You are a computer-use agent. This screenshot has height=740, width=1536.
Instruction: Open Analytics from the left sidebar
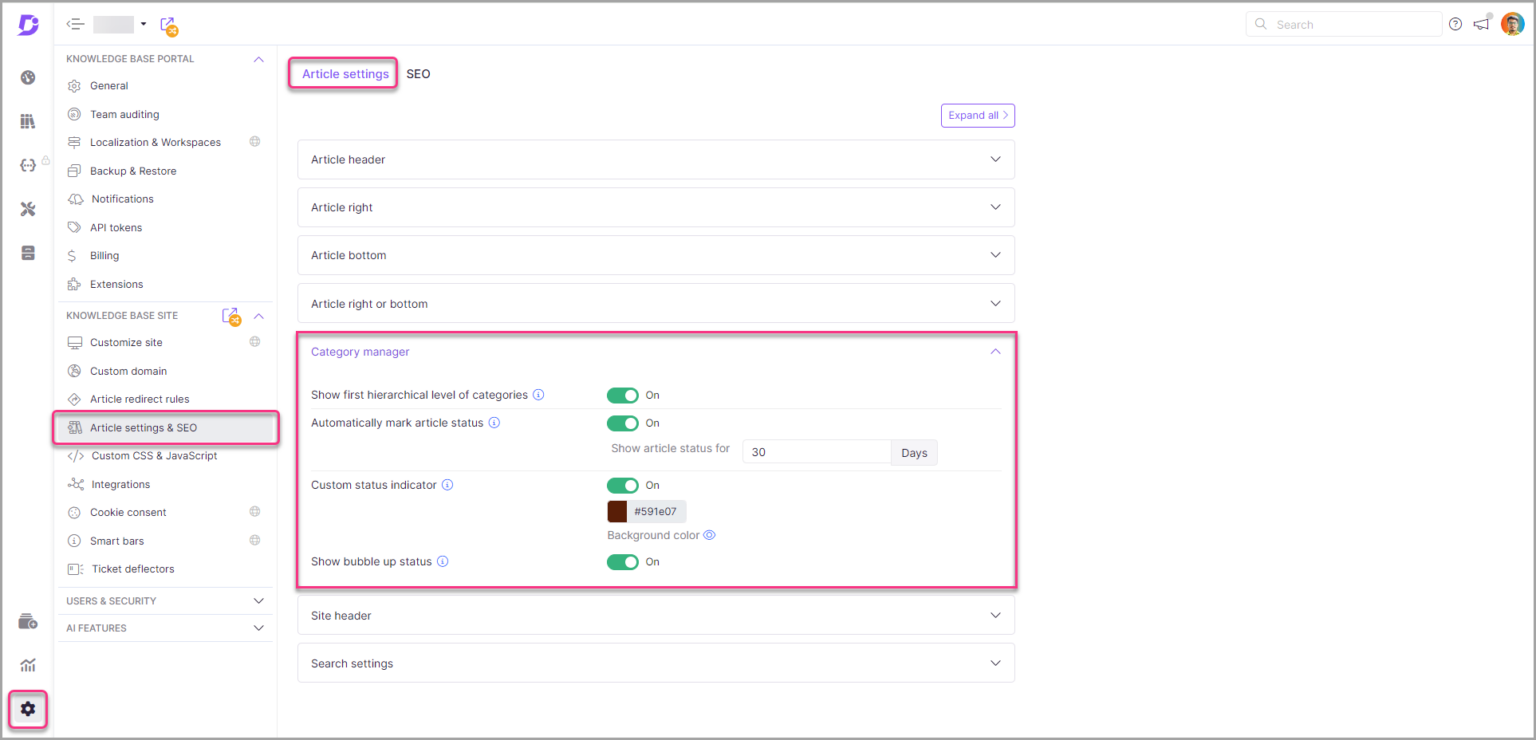click(28, 664)
